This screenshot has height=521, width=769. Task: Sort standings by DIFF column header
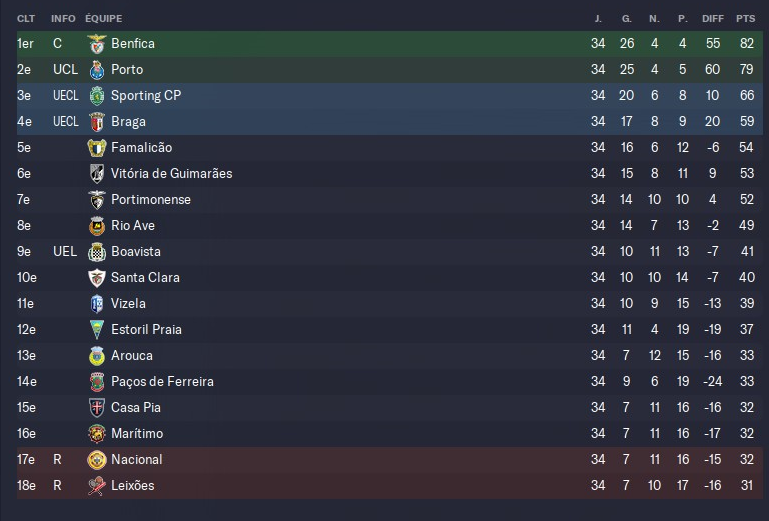[x=712, y=19]
